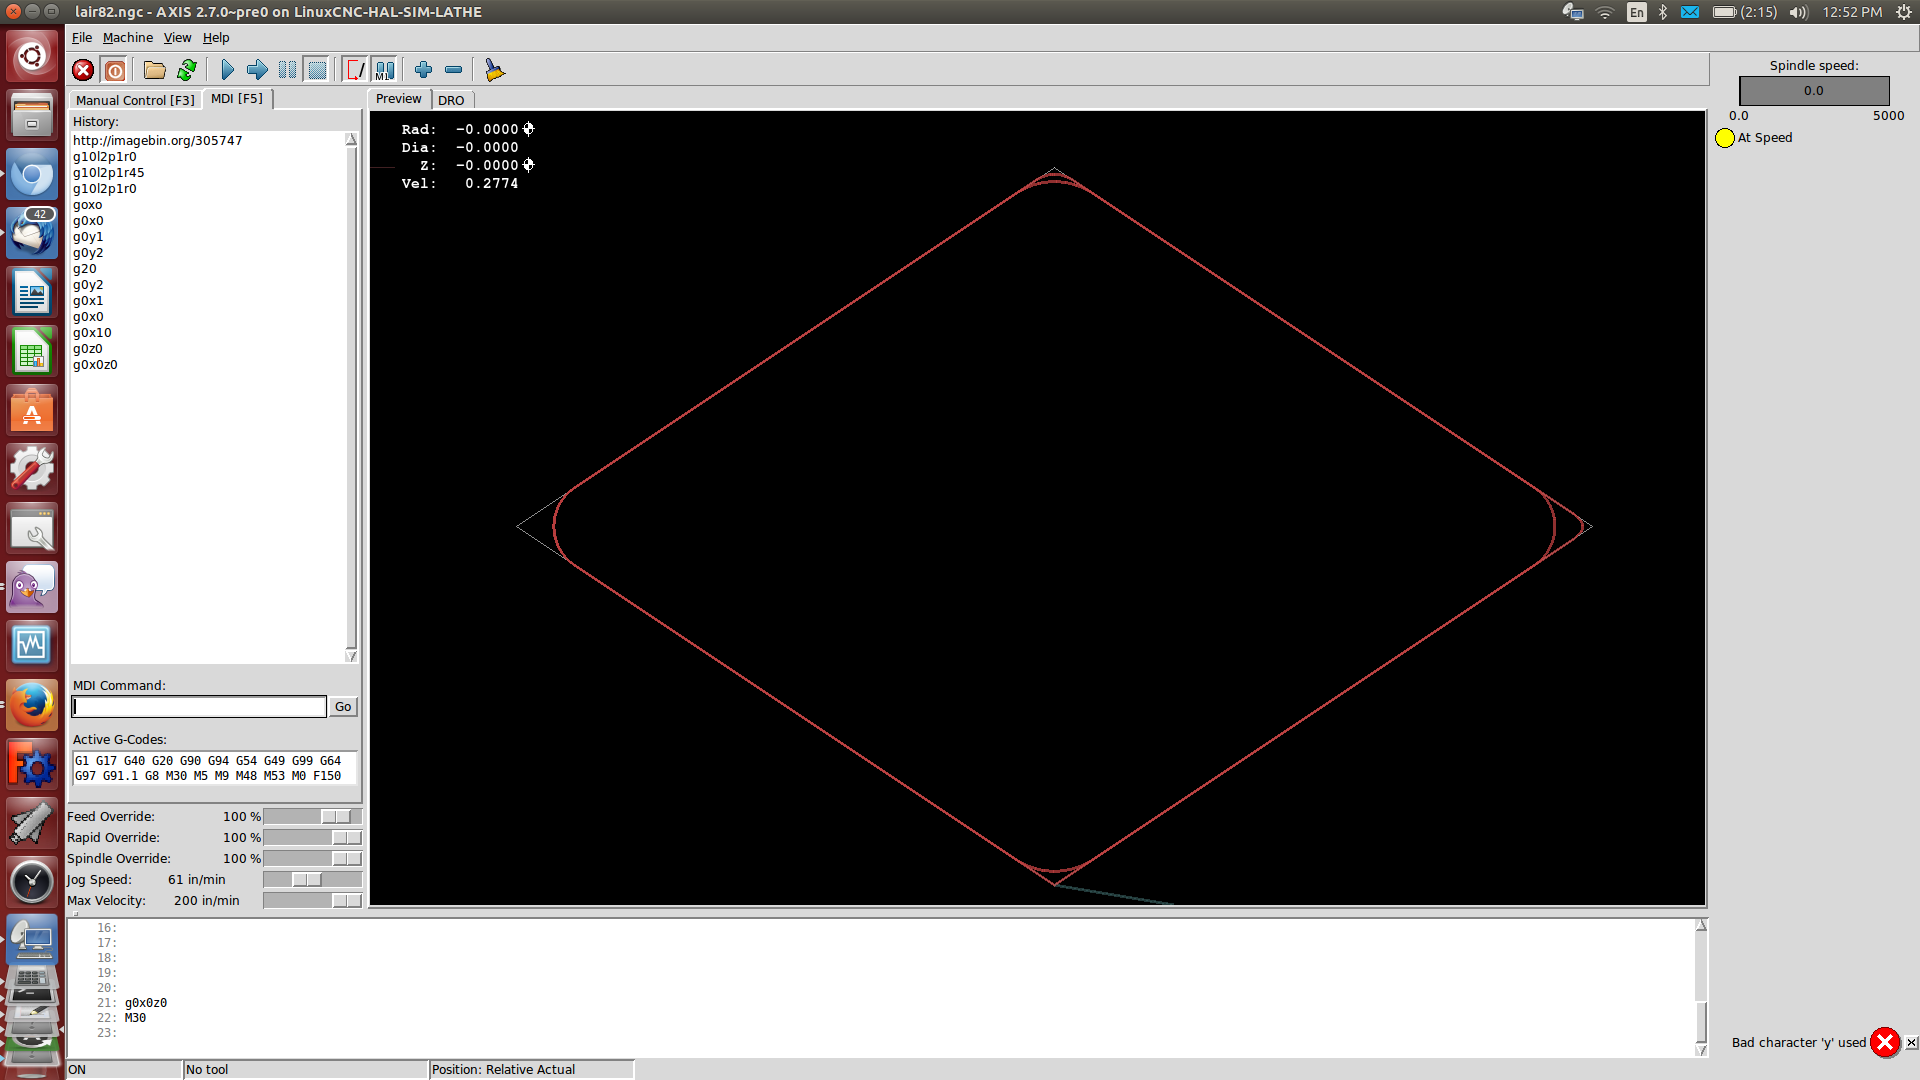Viewport: 1920px width, 1080px height.
Task: Toggle the emergency stop button
Action: (83, 70)
